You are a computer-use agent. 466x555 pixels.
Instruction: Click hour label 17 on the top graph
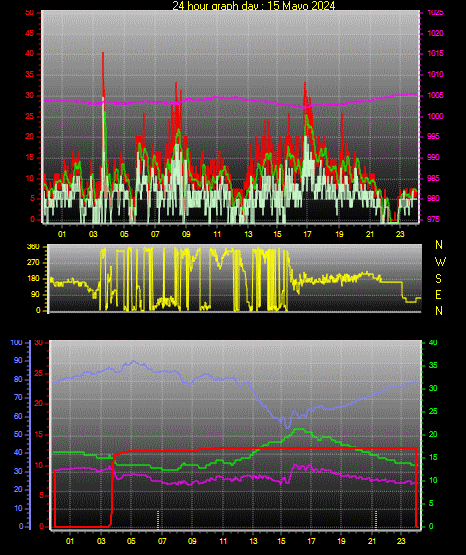tap(307, 234)
